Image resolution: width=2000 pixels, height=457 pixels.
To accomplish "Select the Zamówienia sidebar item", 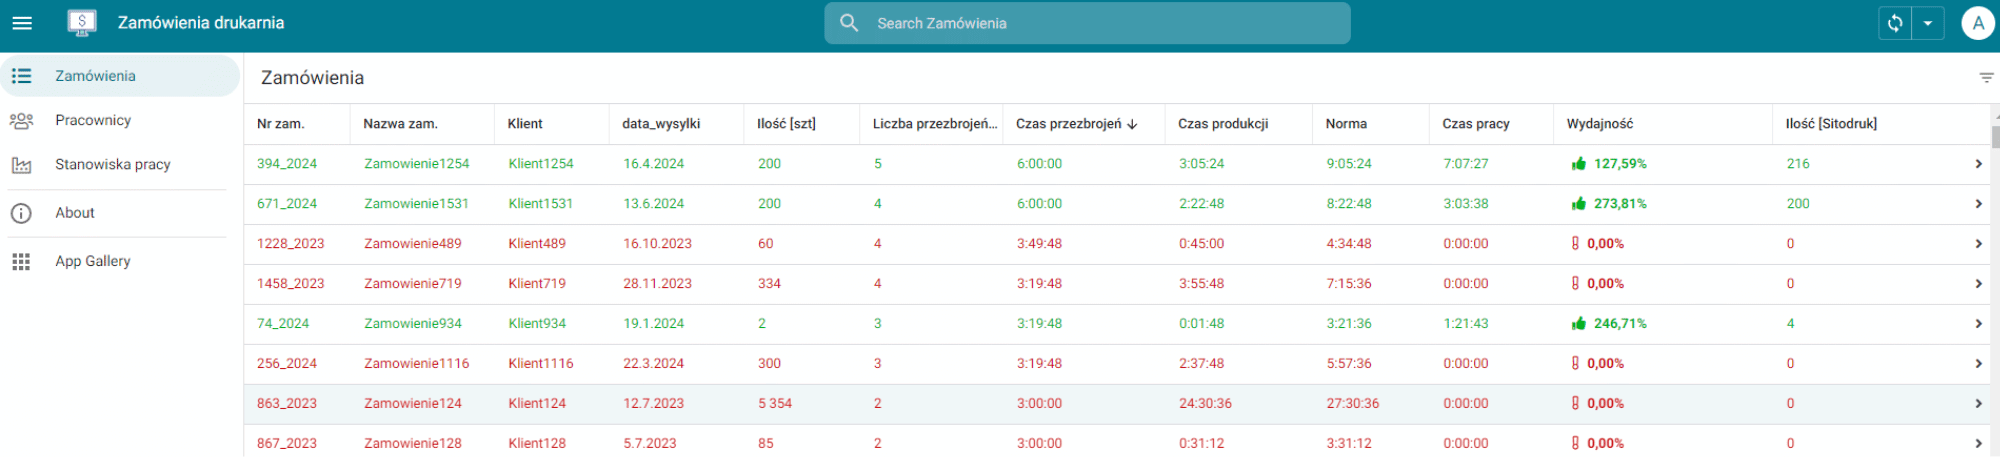I will tap(95, 76).
